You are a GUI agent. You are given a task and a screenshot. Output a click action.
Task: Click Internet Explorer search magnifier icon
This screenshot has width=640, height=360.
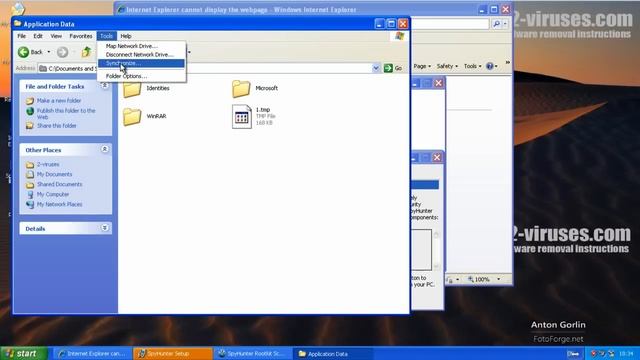tap(496, 24)
